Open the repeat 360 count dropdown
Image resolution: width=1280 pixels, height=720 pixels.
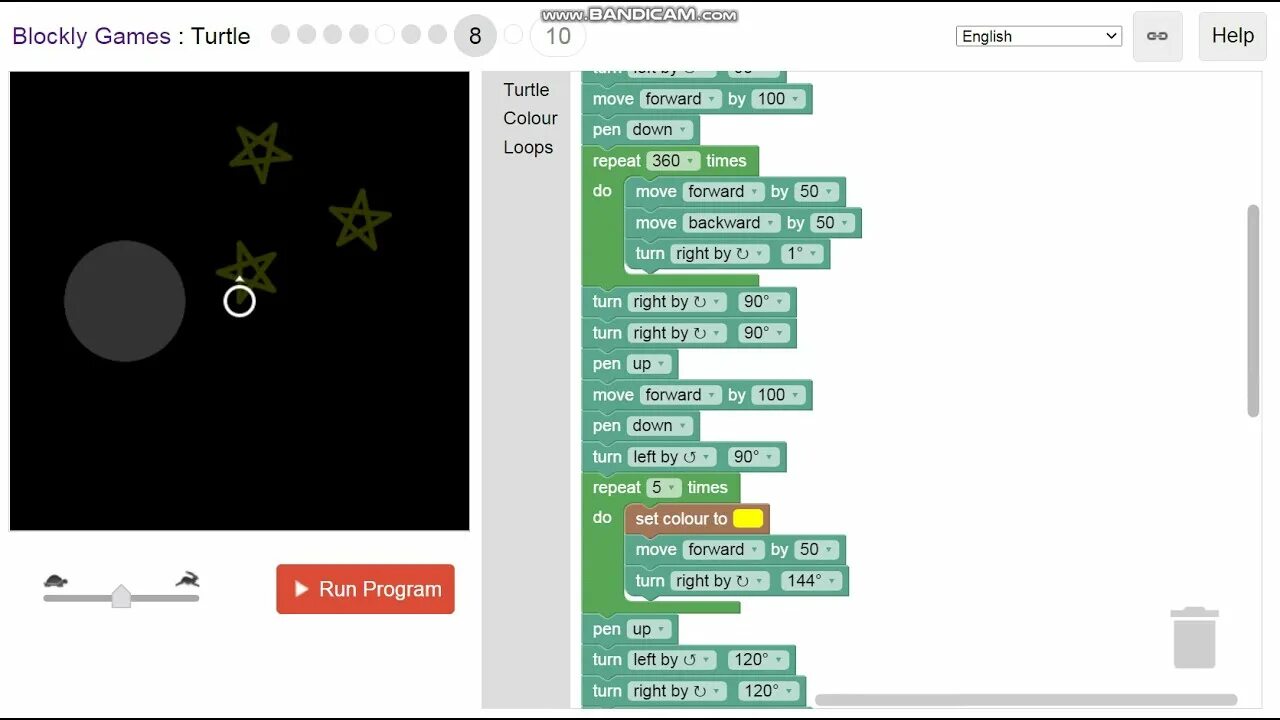[673, 161]
